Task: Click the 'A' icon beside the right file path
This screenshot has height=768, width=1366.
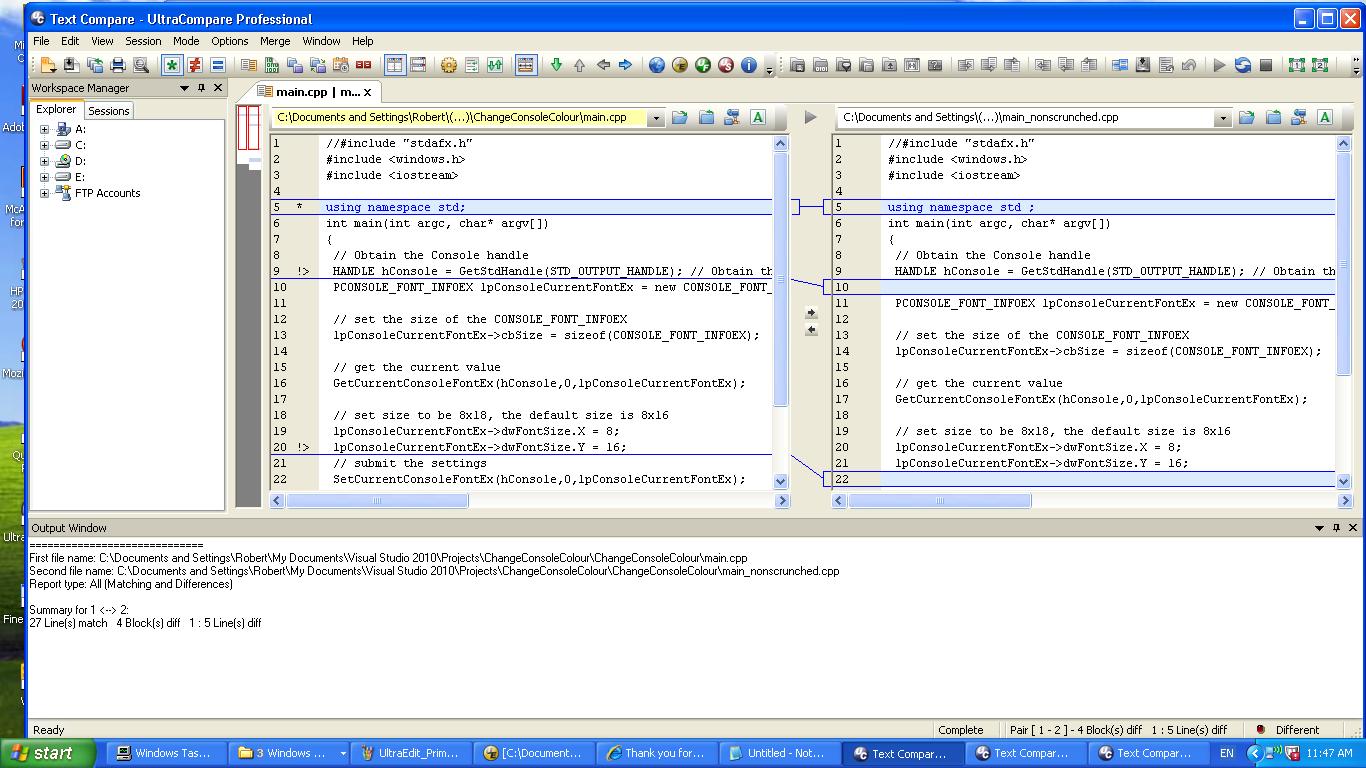Action: click(1325, 117)
